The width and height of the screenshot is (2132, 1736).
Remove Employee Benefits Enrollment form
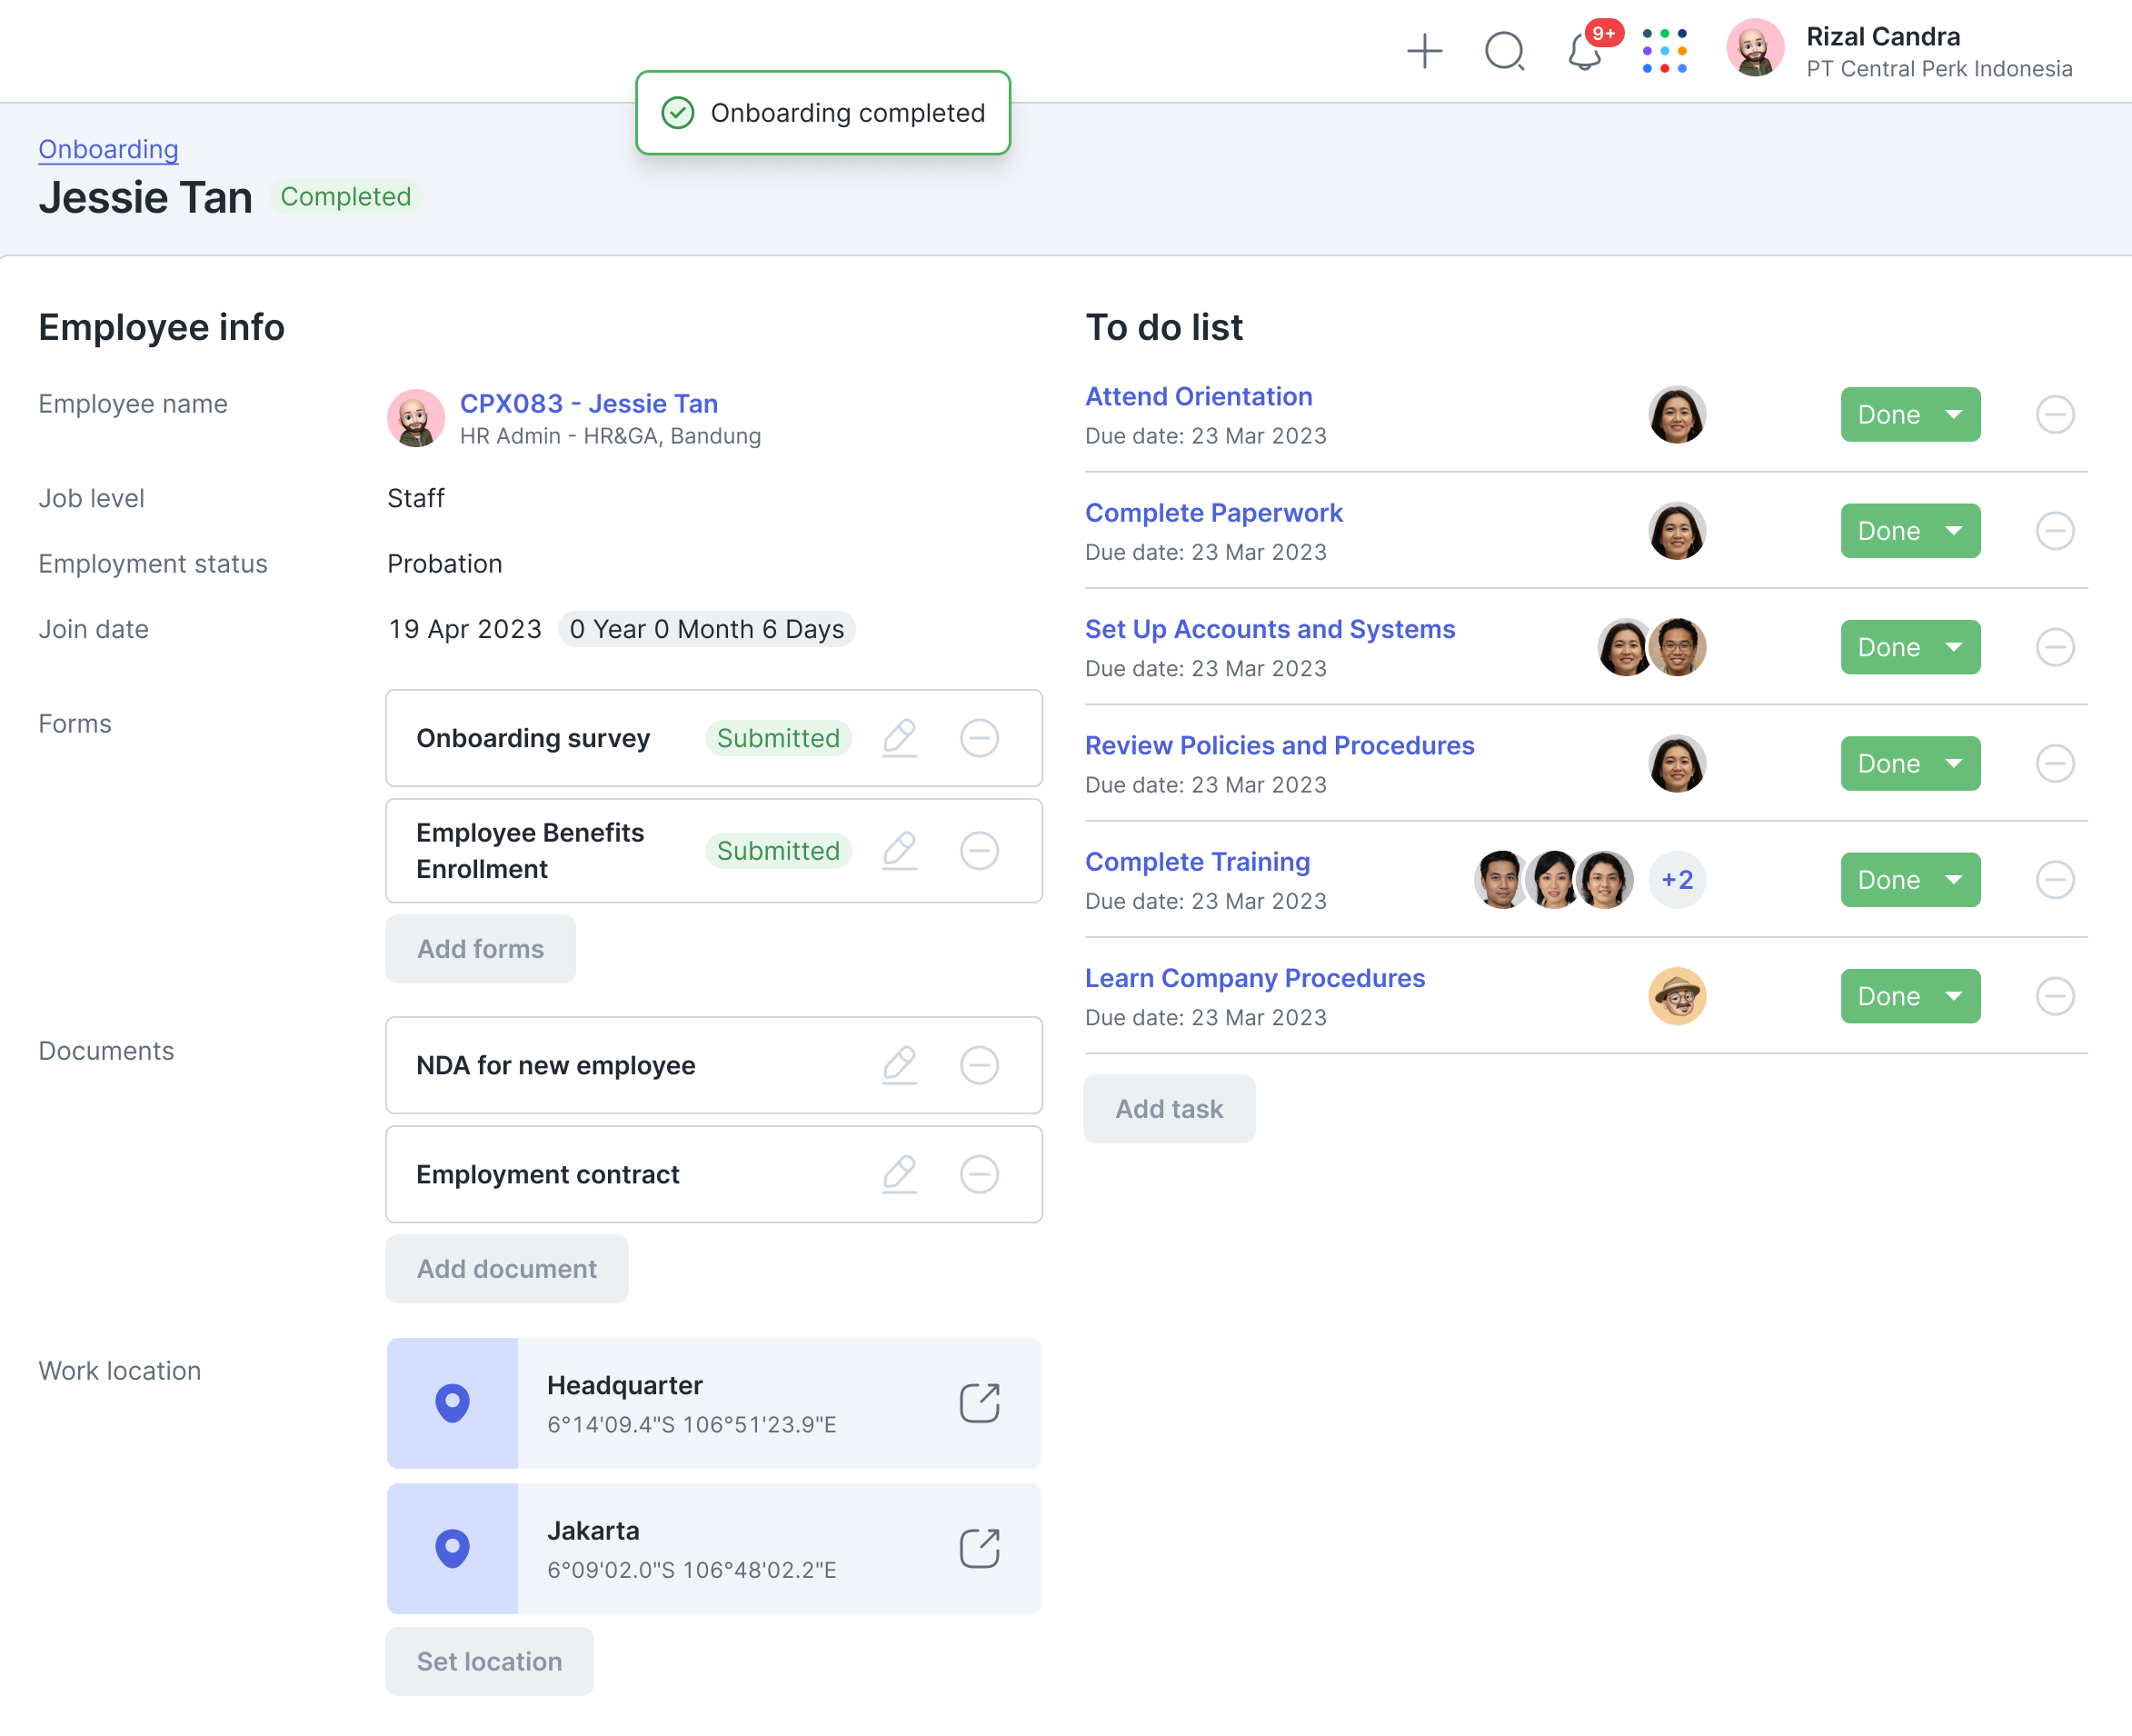(979, 851)
